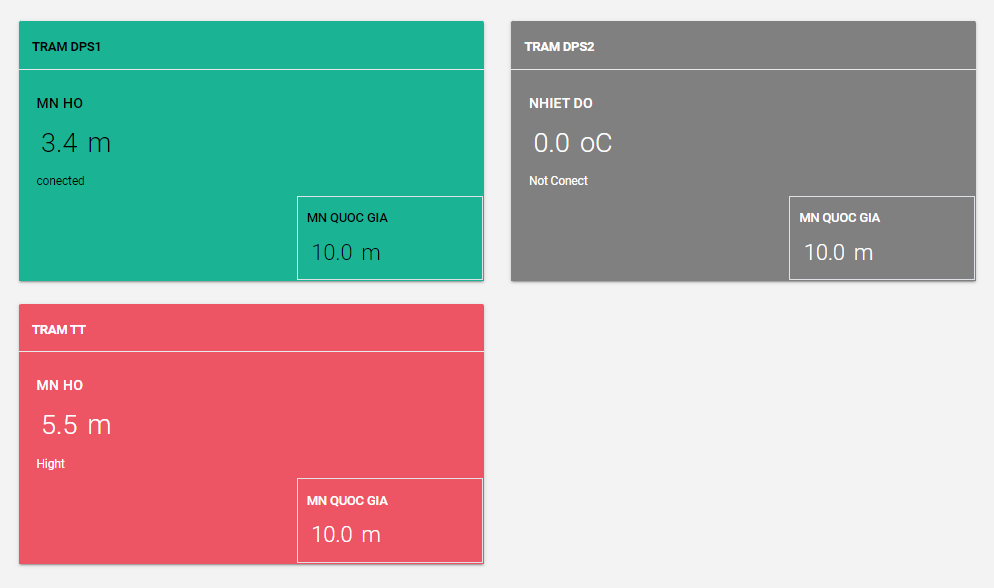
Task: Click the 10.0 m value in red card
Action: click(346, 534)
